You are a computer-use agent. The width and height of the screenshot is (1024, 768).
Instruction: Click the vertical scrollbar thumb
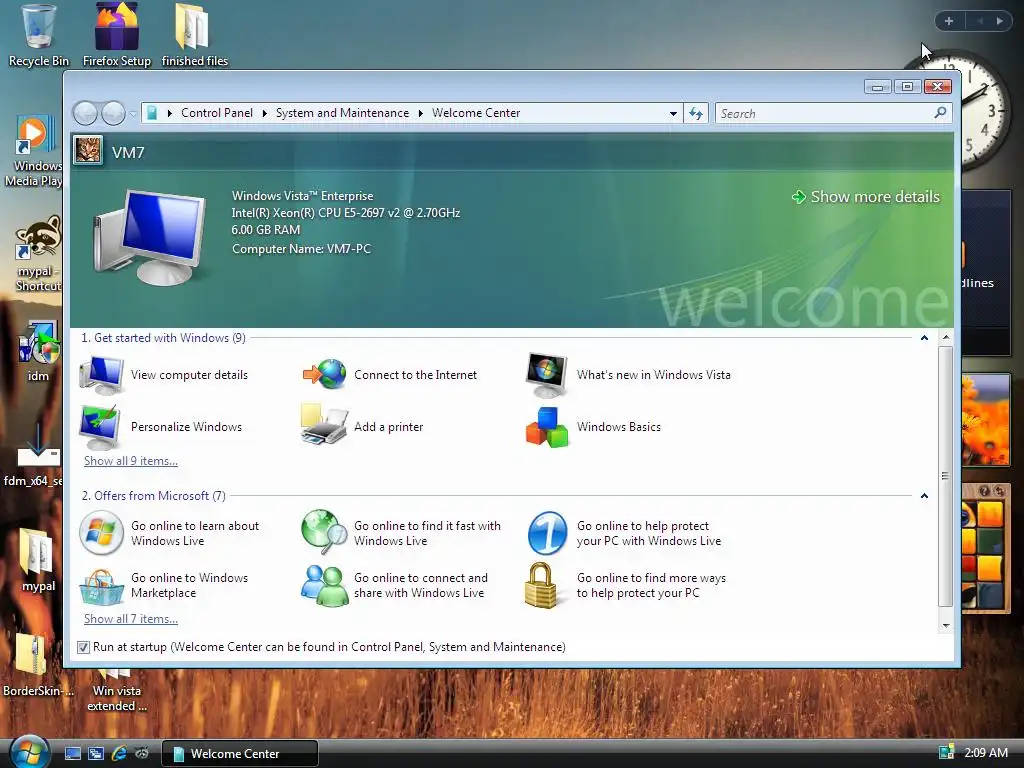coord(946,476)
